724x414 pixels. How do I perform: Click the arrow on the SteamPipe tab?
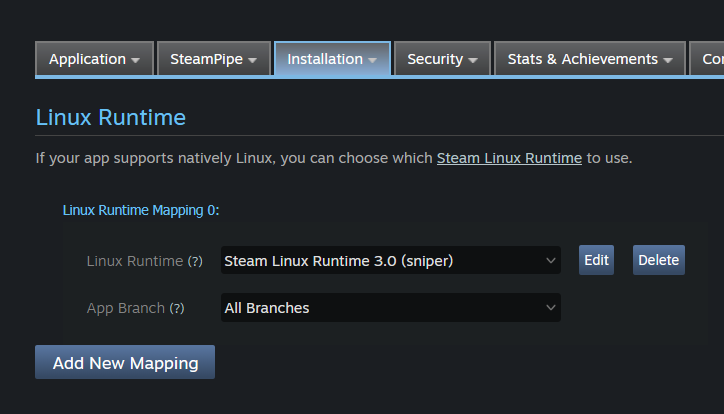tap(253, 60)
